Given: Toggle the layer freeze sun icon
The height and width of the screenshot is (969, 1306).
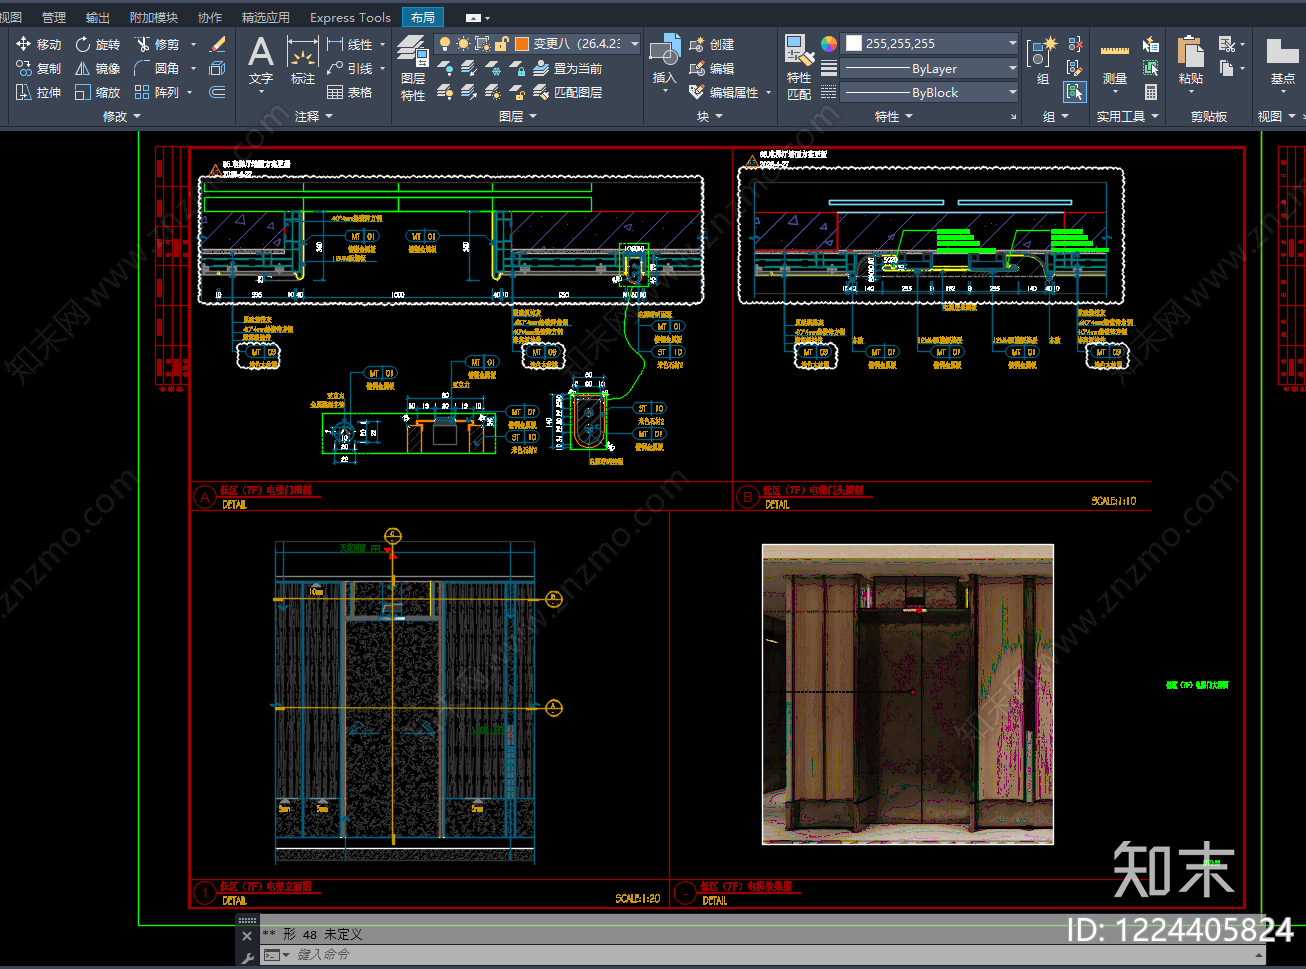Looking at the screenshot, I should point(463,44).
